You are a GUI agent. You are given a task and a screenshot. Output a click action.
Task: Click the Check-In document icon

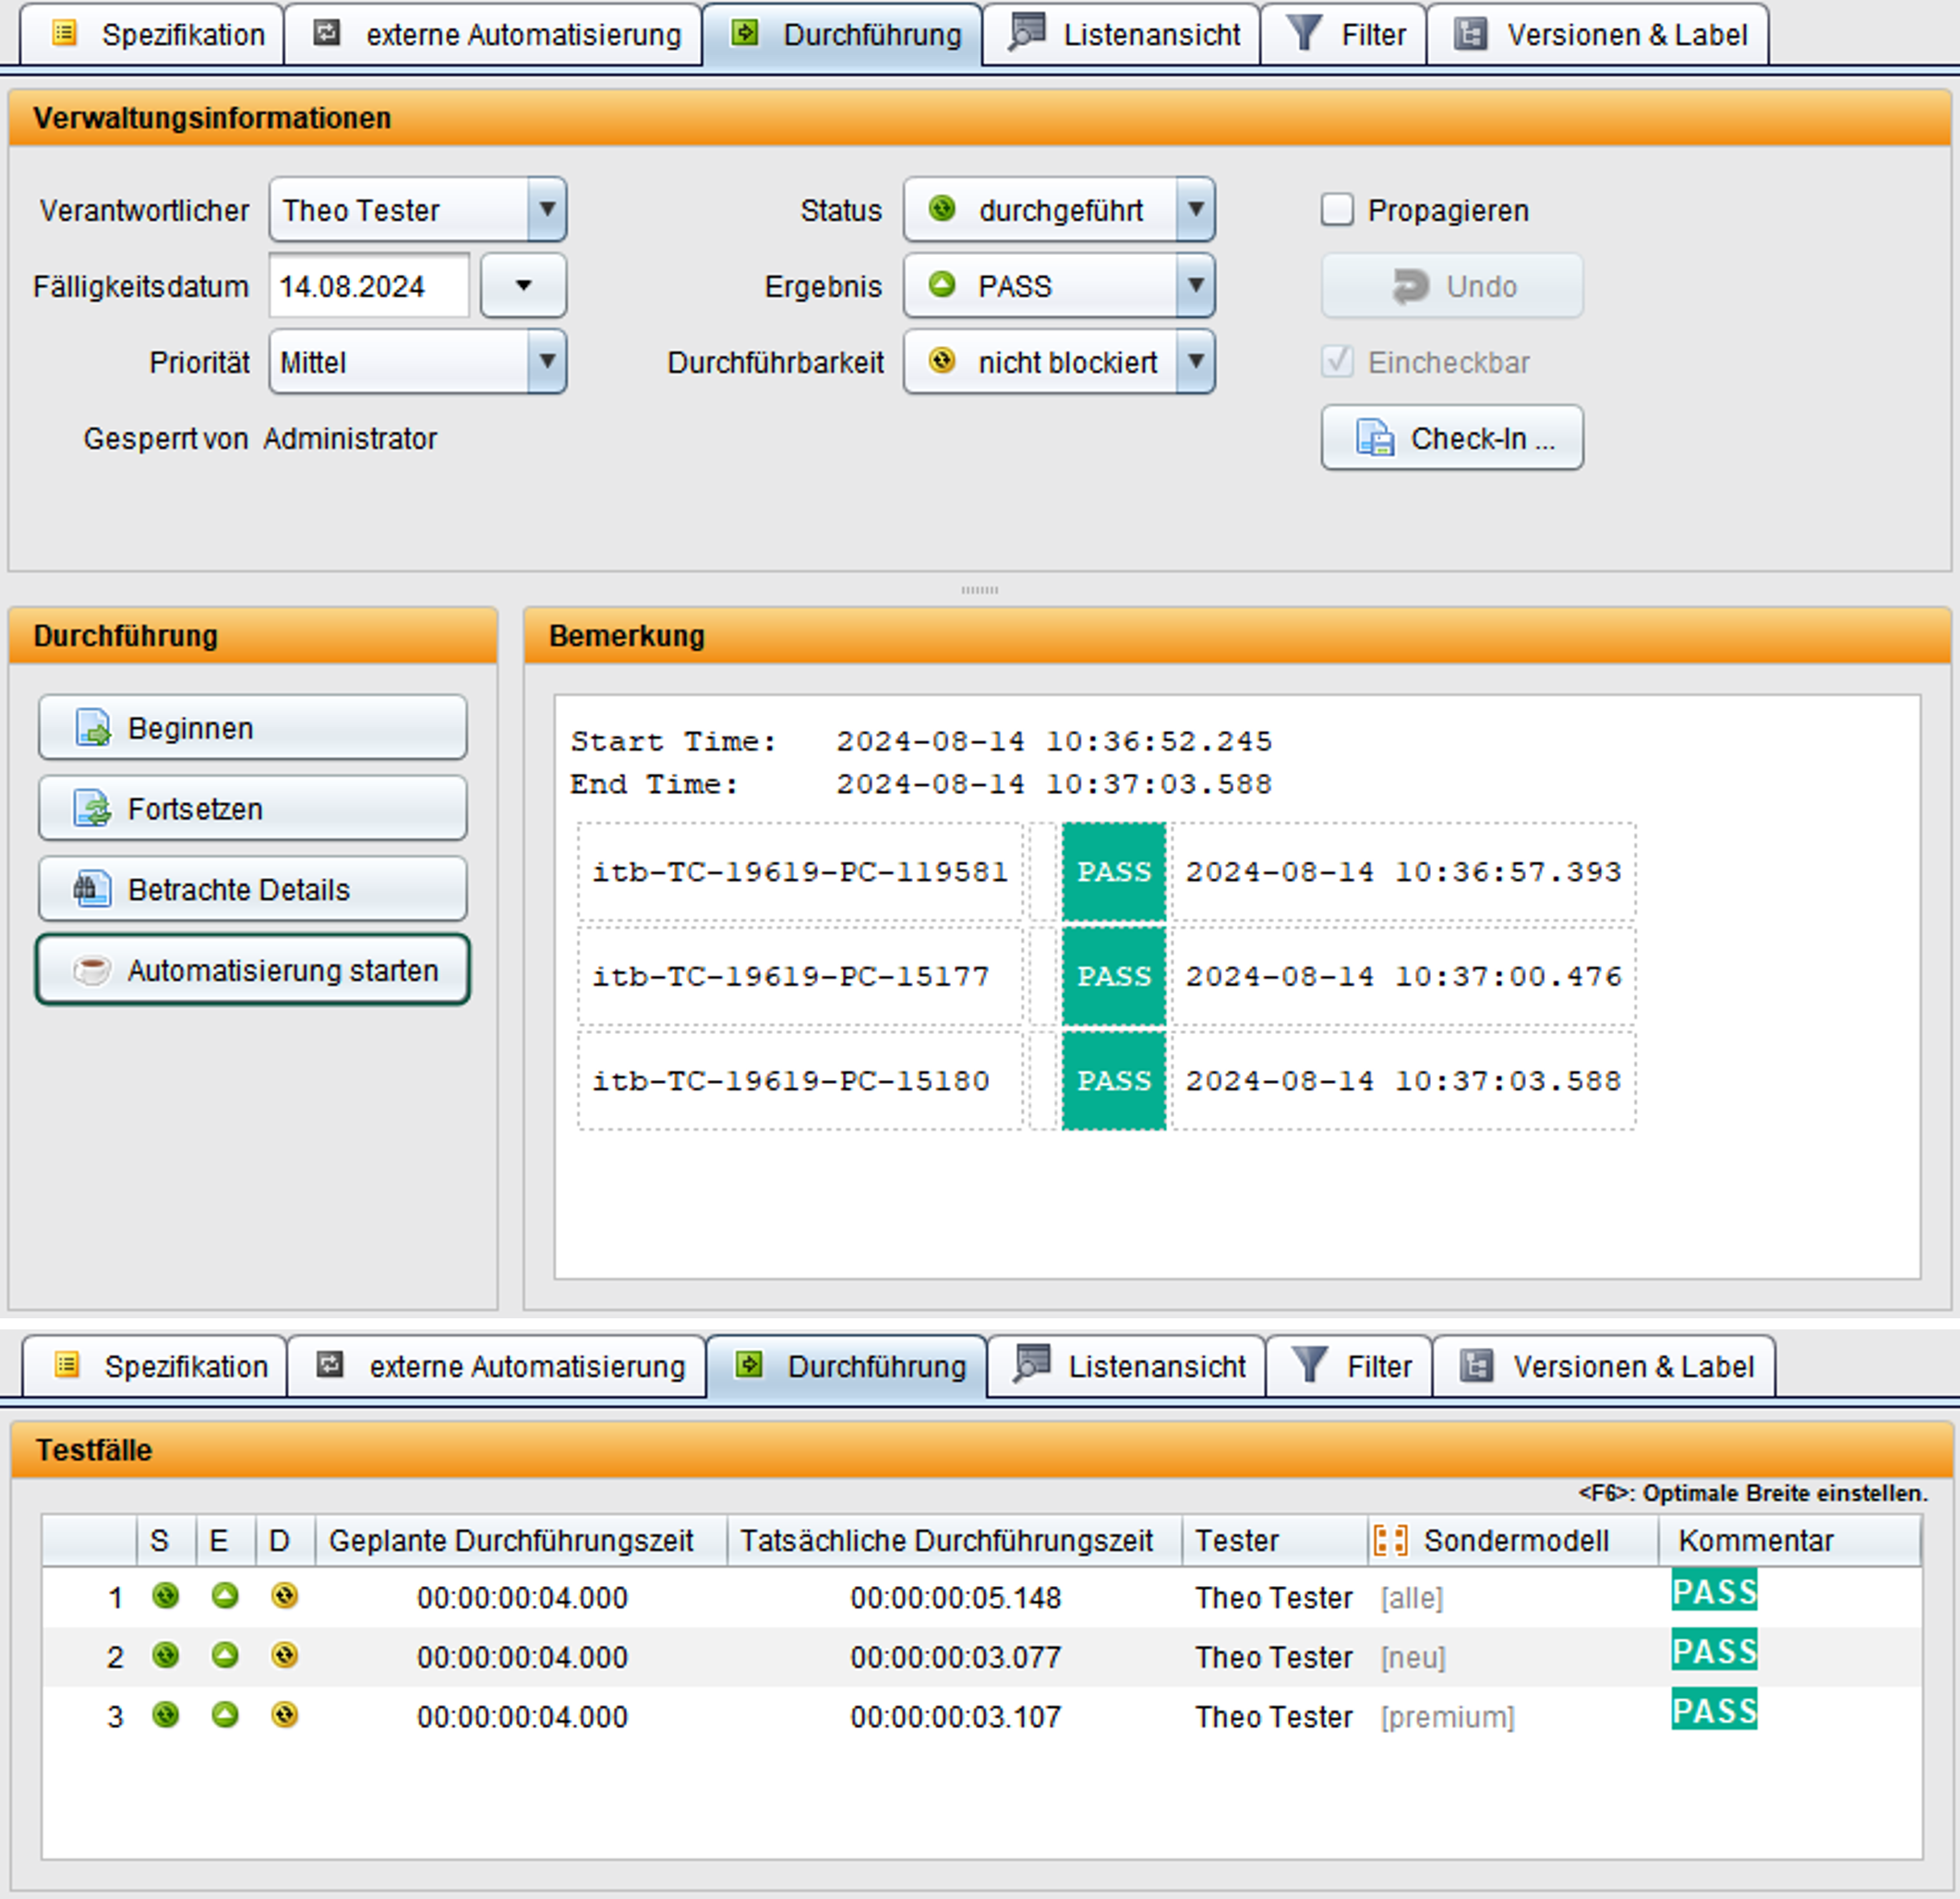coord(1375,438)
